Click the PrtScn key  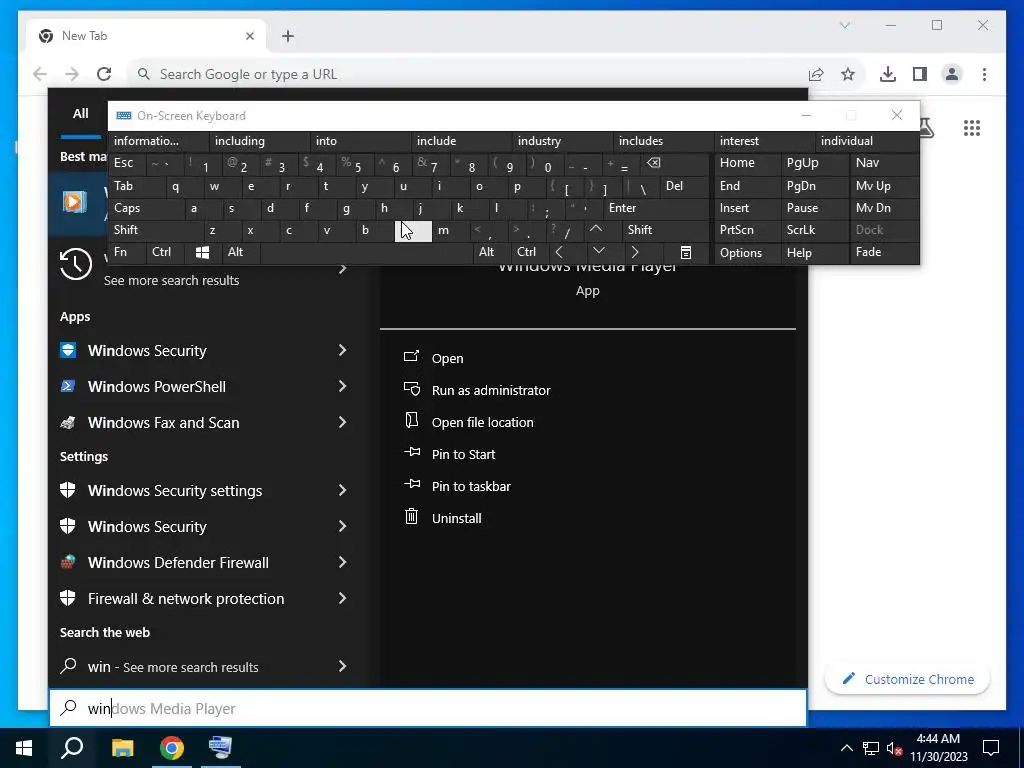(x=747, y=230)
